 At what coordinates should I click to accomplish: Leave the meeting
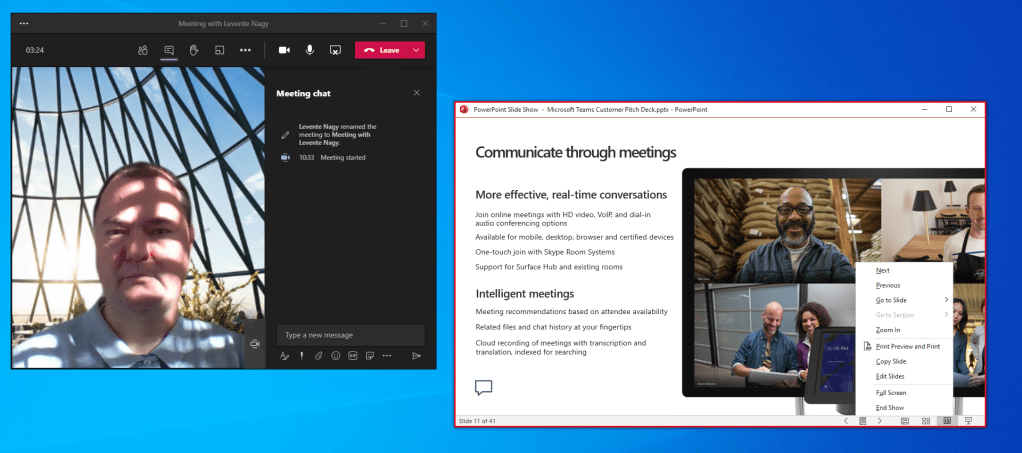point(381,50)
